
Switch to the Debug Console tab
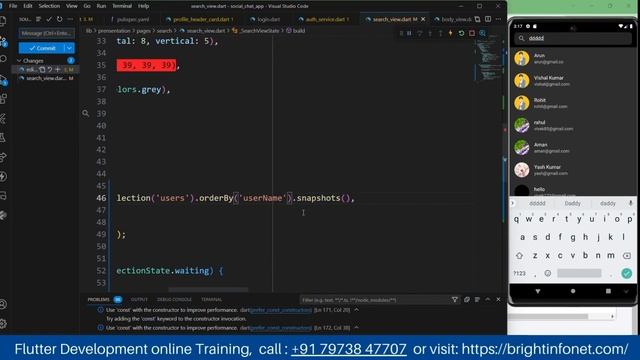(x=174, y=300)
